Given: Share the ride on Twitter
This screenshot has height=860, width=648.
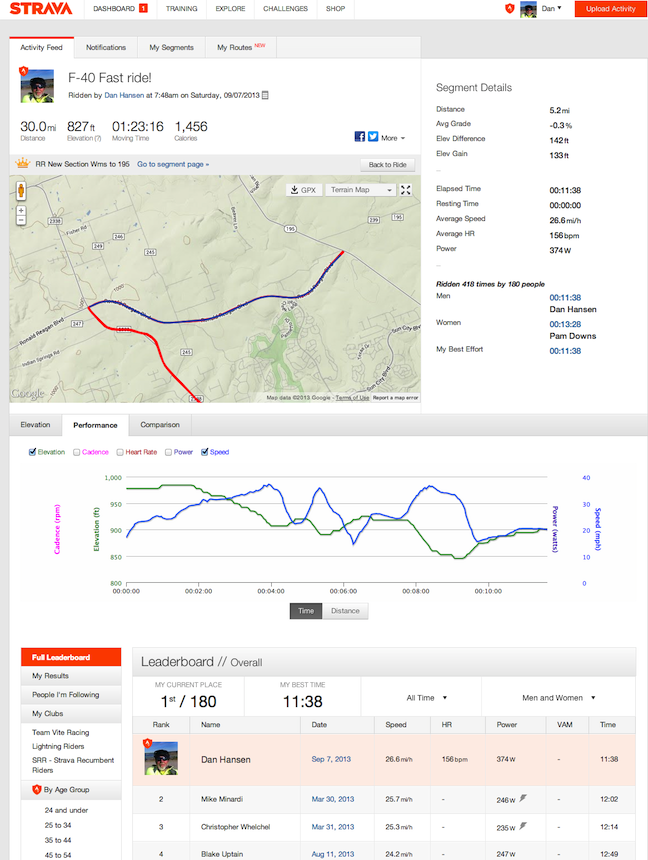Looking at the screenshot, I should click(374, 138).
